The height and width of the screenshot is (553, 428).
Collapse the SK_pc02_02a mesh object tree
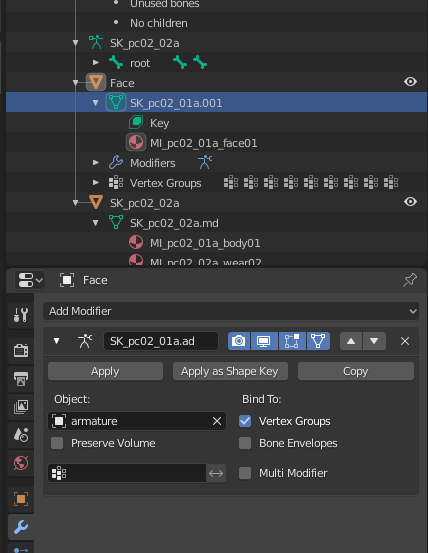[x=75, y=203]
